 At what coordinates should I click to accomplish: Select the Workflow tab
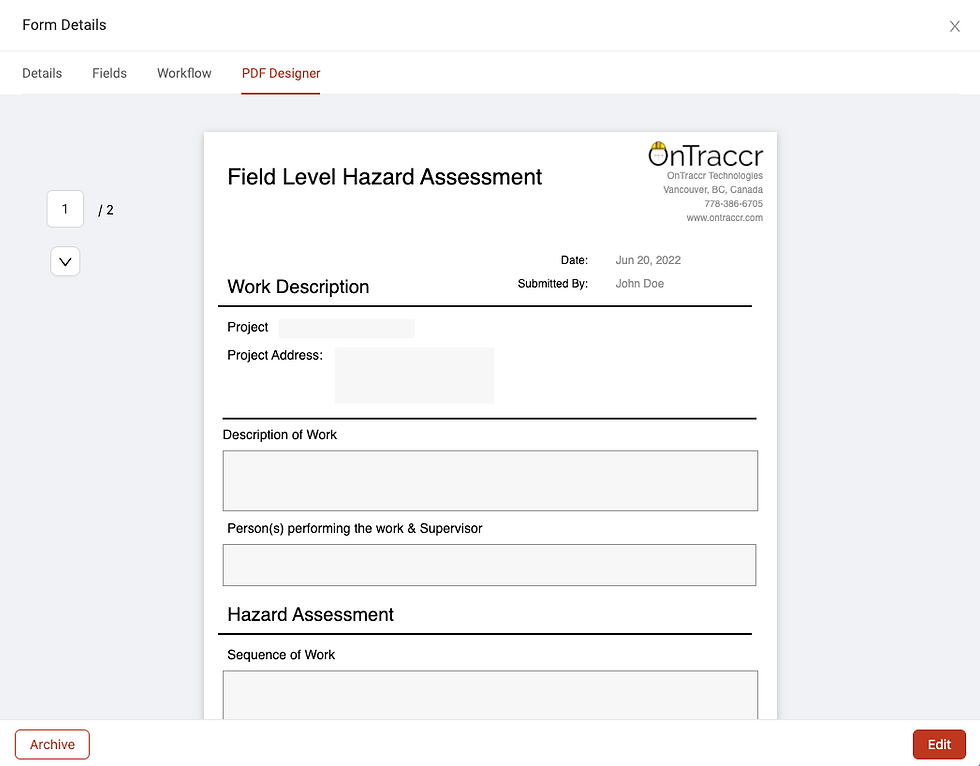pos(184,73)
